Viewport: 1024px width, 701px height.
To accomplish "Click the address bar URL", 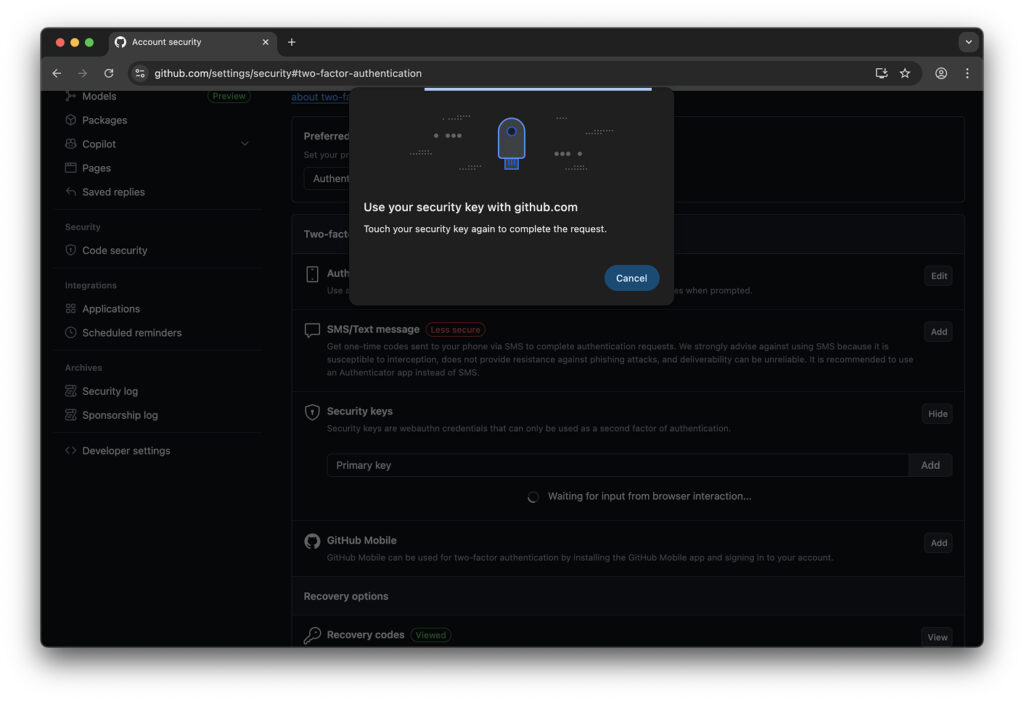I will 287,73.
